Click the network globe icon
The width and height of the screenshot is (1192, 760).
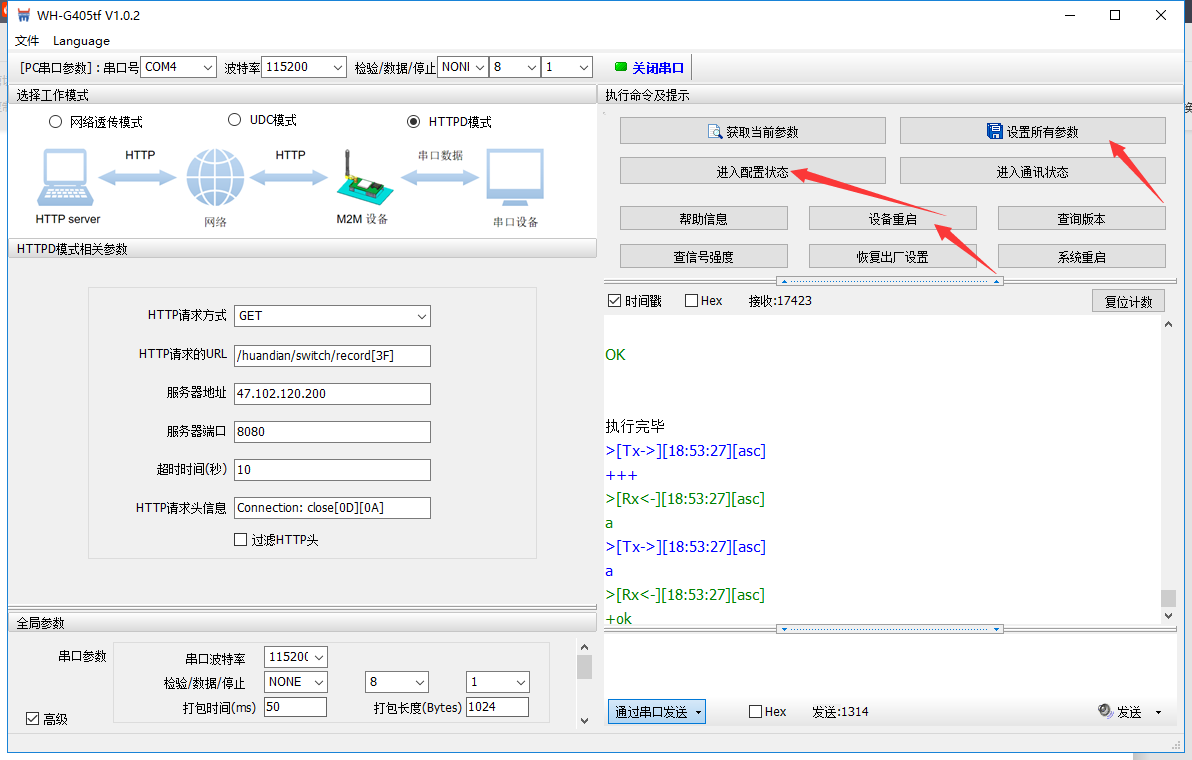point(215,179)
